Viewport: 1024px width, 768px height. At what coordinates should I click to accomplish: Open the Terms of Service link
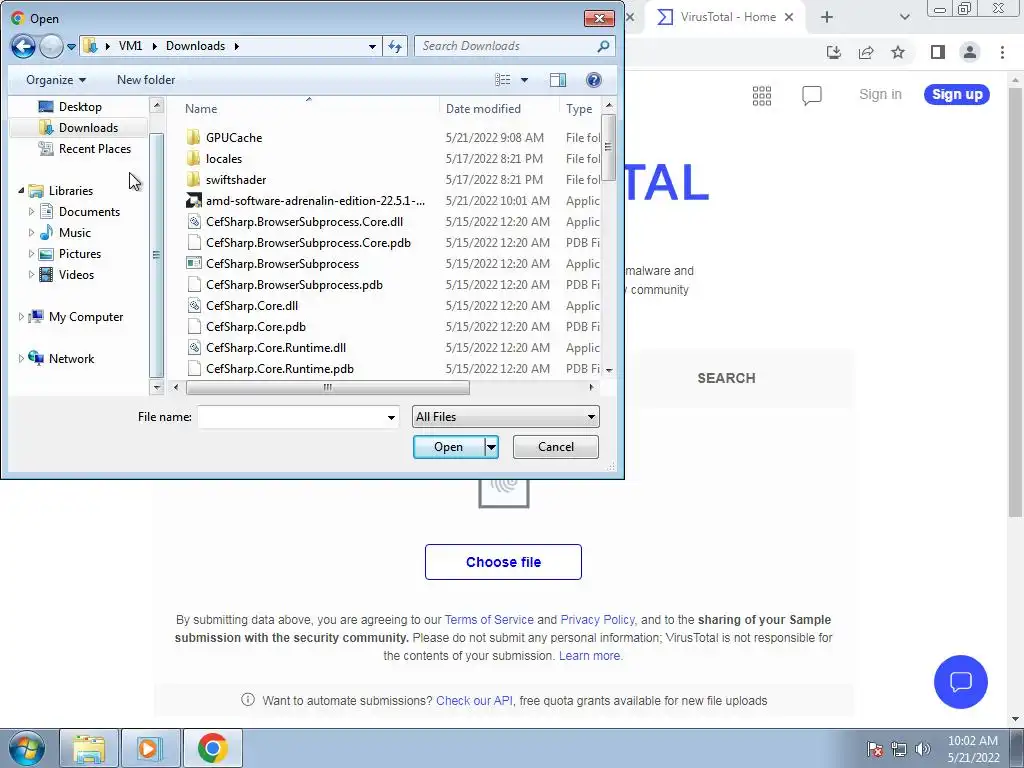[489, 620]
